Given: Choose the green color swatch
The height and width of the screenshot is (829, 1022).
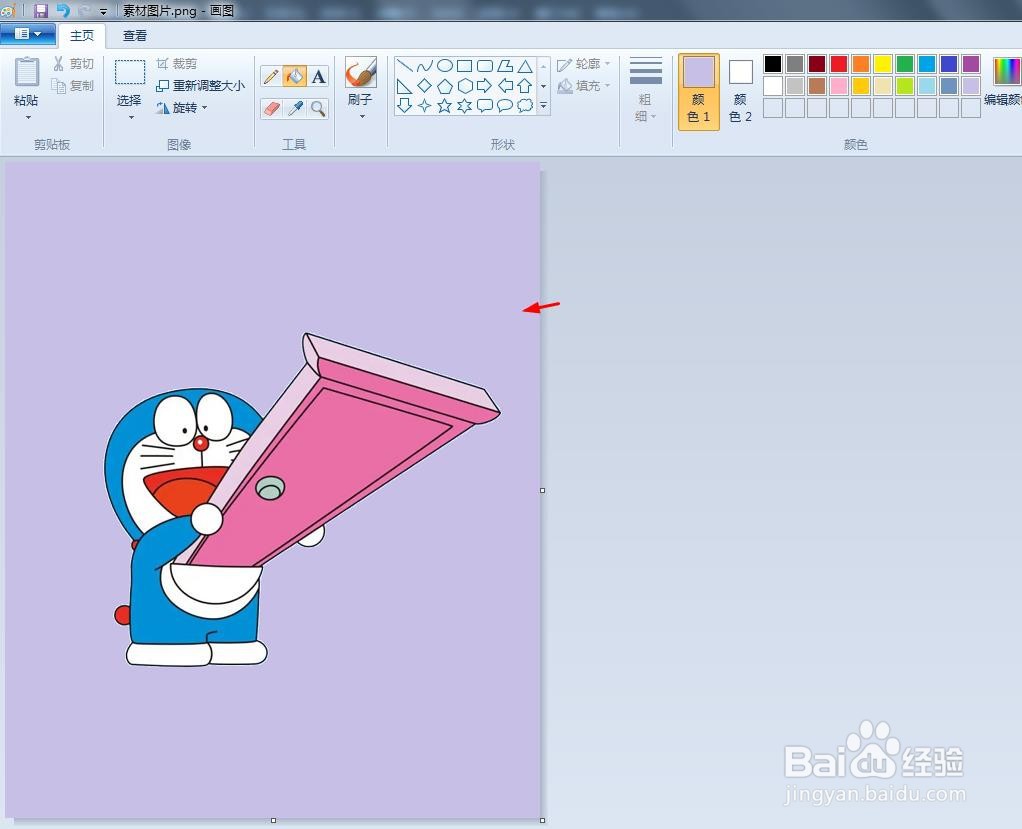Looking at the screenshot, I should tap(905, 64).
